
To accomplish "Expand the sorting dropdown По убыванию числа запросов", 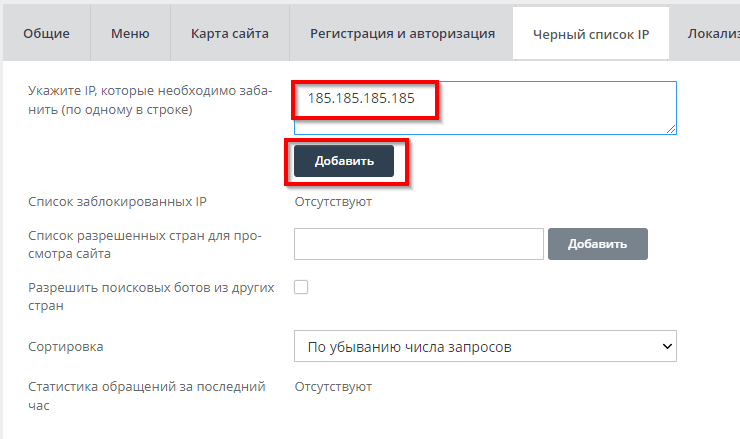I will (485, 347).
